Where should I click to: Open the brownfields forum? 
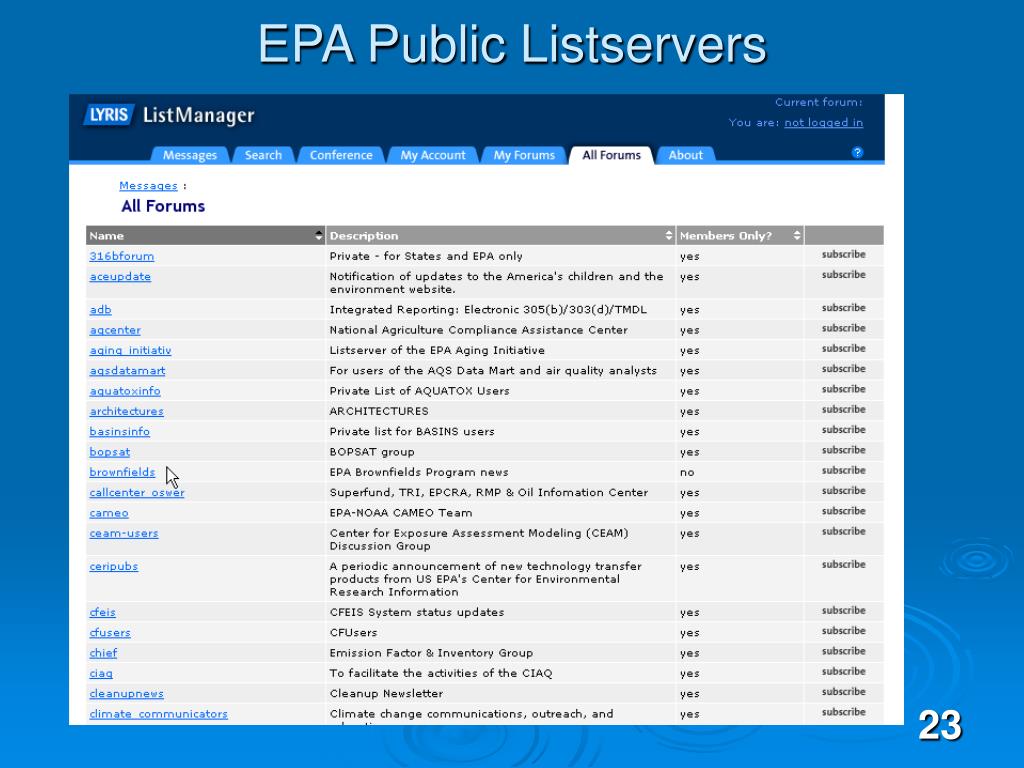pos(122,472)
